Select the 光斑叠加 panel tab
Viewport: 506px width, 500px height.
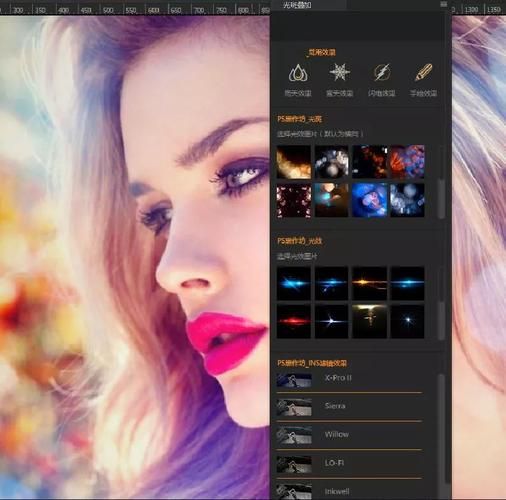pos(297,5)
